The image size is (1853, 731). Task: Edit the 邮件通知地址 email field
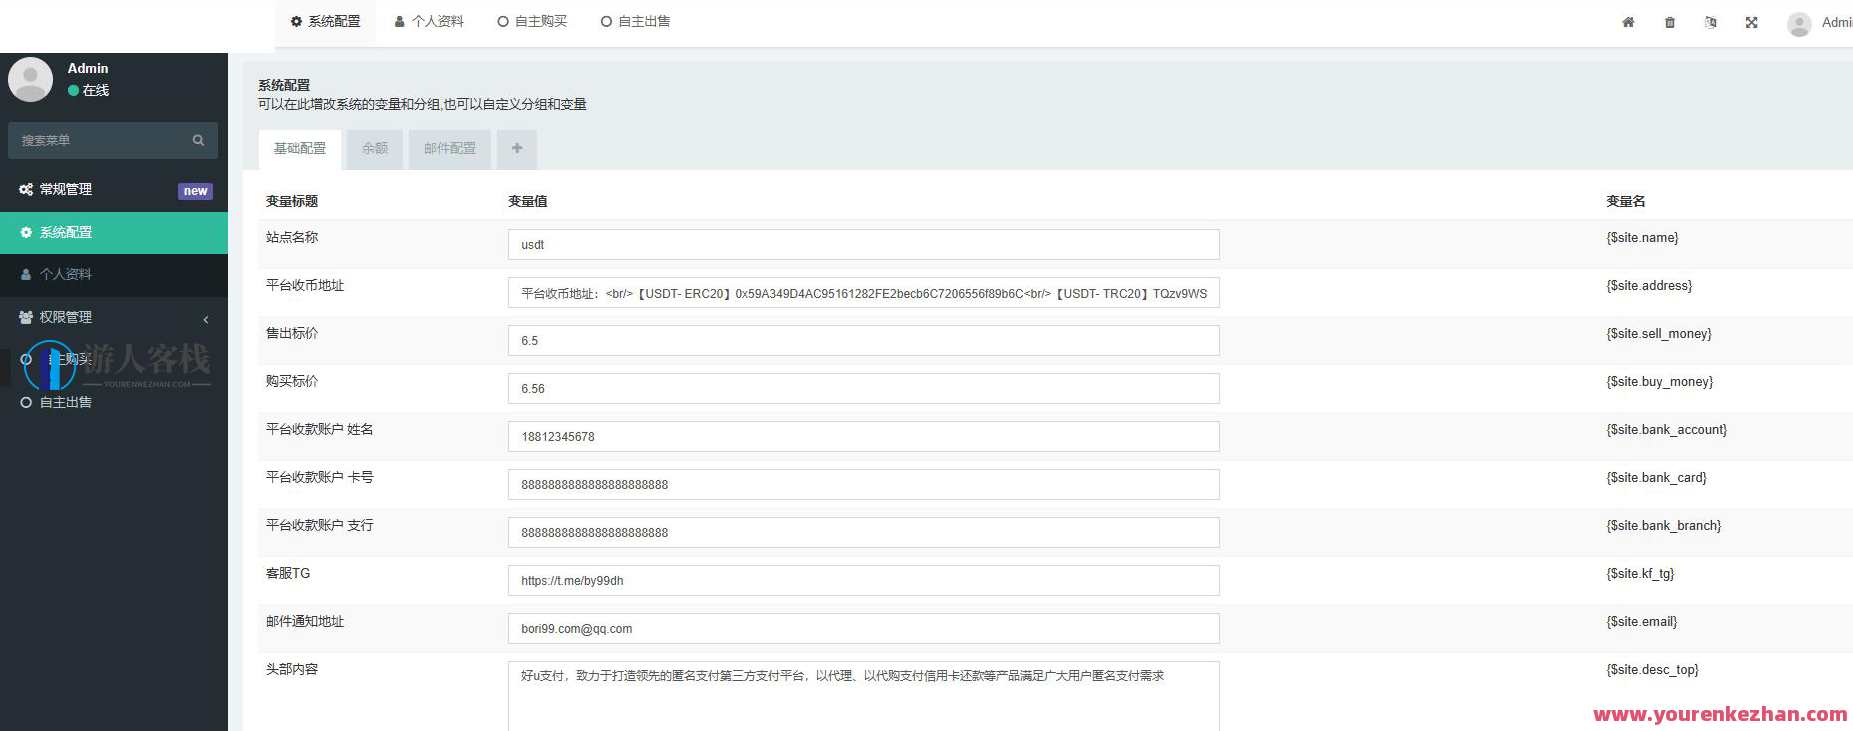point(864,628)
